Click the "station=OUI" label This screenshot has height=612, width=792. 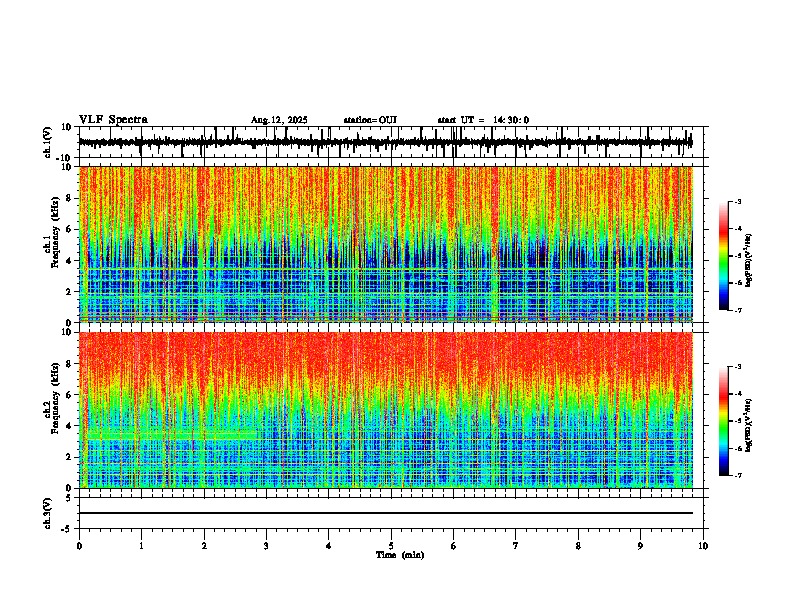pyautogui.click(x=370, y=120)
